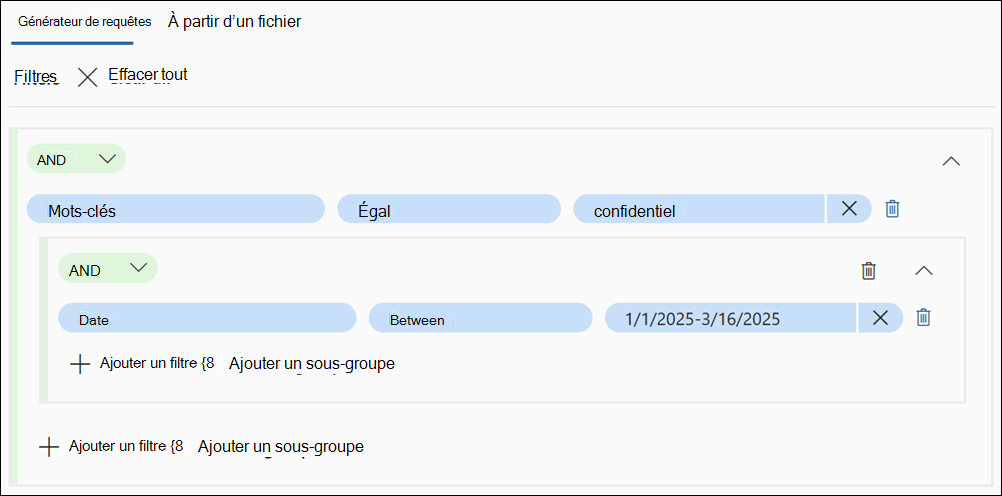Open the À partir d'un fichier tab
The image size is (1002, 496).
pyautogui.click(x=234, y=21)
